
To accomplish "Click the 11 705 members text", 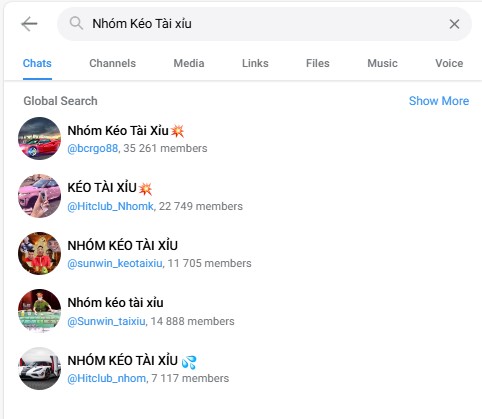I will point(209,263).
